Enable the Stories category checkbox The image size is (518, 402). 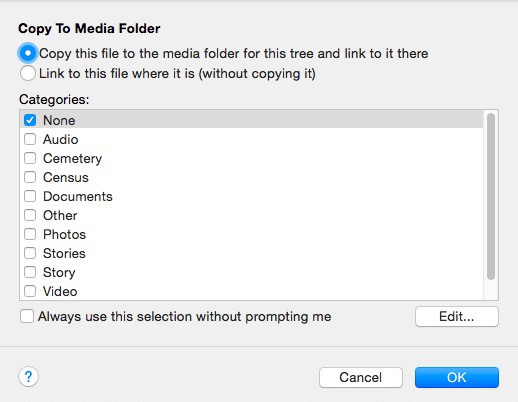[x=30, y=253]
